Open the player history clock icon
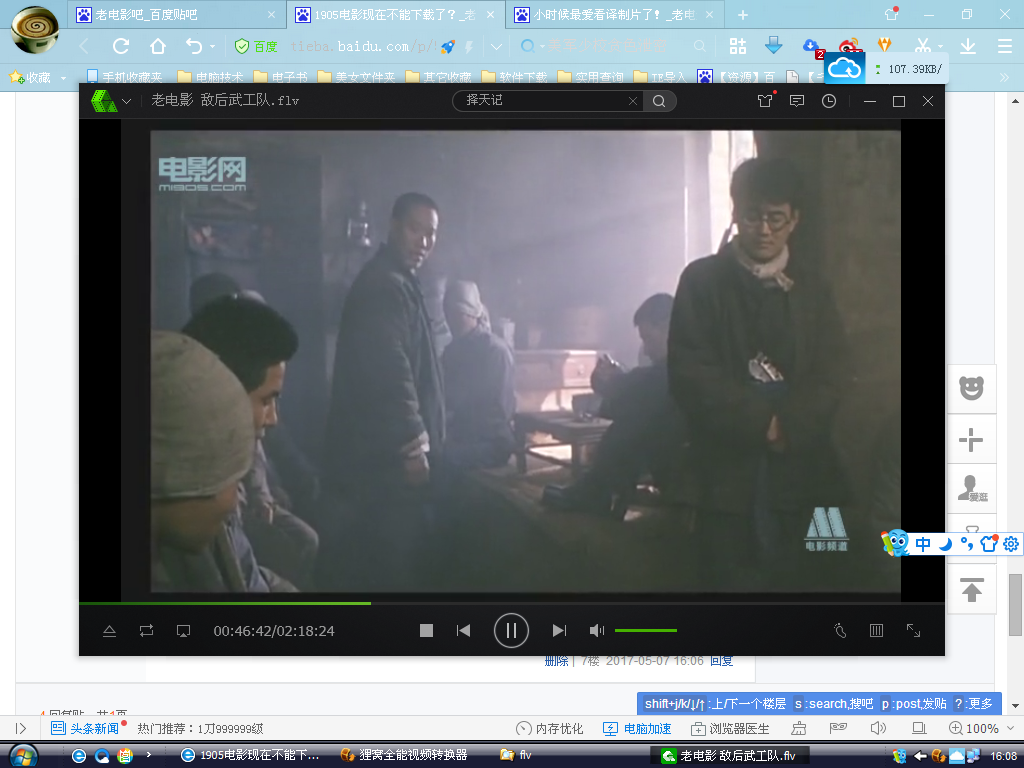The image size is (1024, 768). tap(829, 101)
